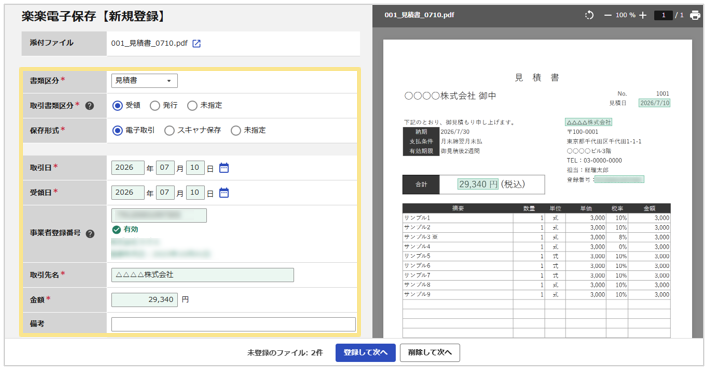Open the 書類区分 dropdown showing 見積書
The image size is (706, 371).
pyautogui.click(x=144, y=81)
